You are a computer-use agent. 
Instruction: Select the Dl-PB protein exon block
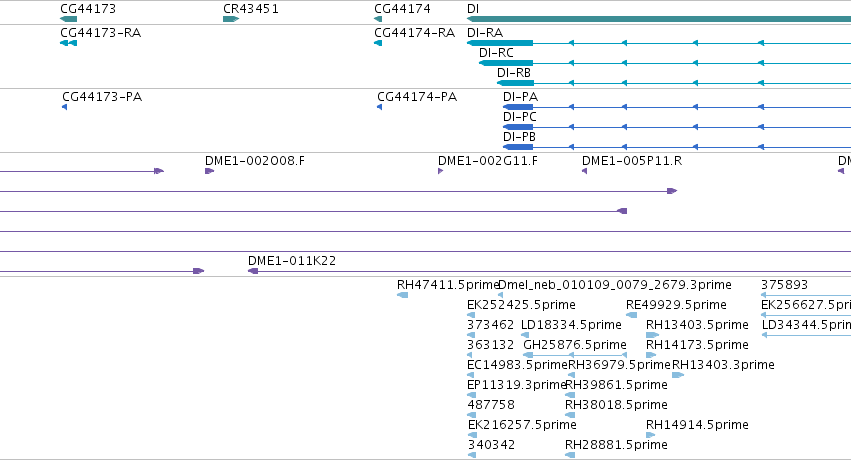pyautogui.click(x=518, y=147)
